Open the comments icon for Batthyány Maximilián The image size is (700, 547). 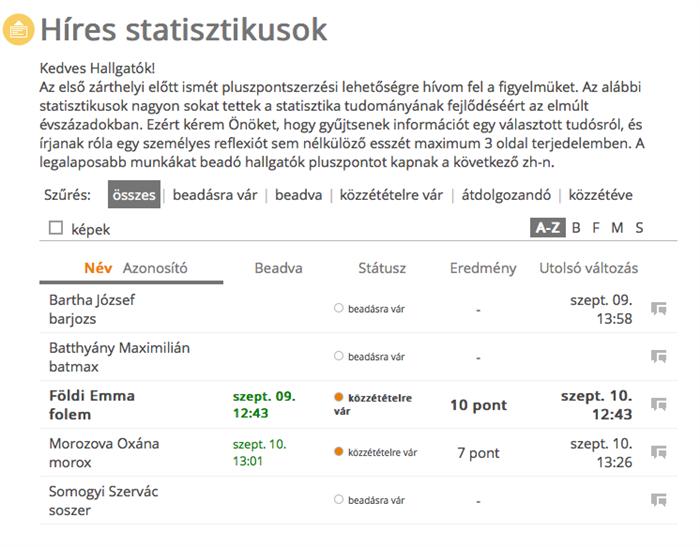[658, 356]
